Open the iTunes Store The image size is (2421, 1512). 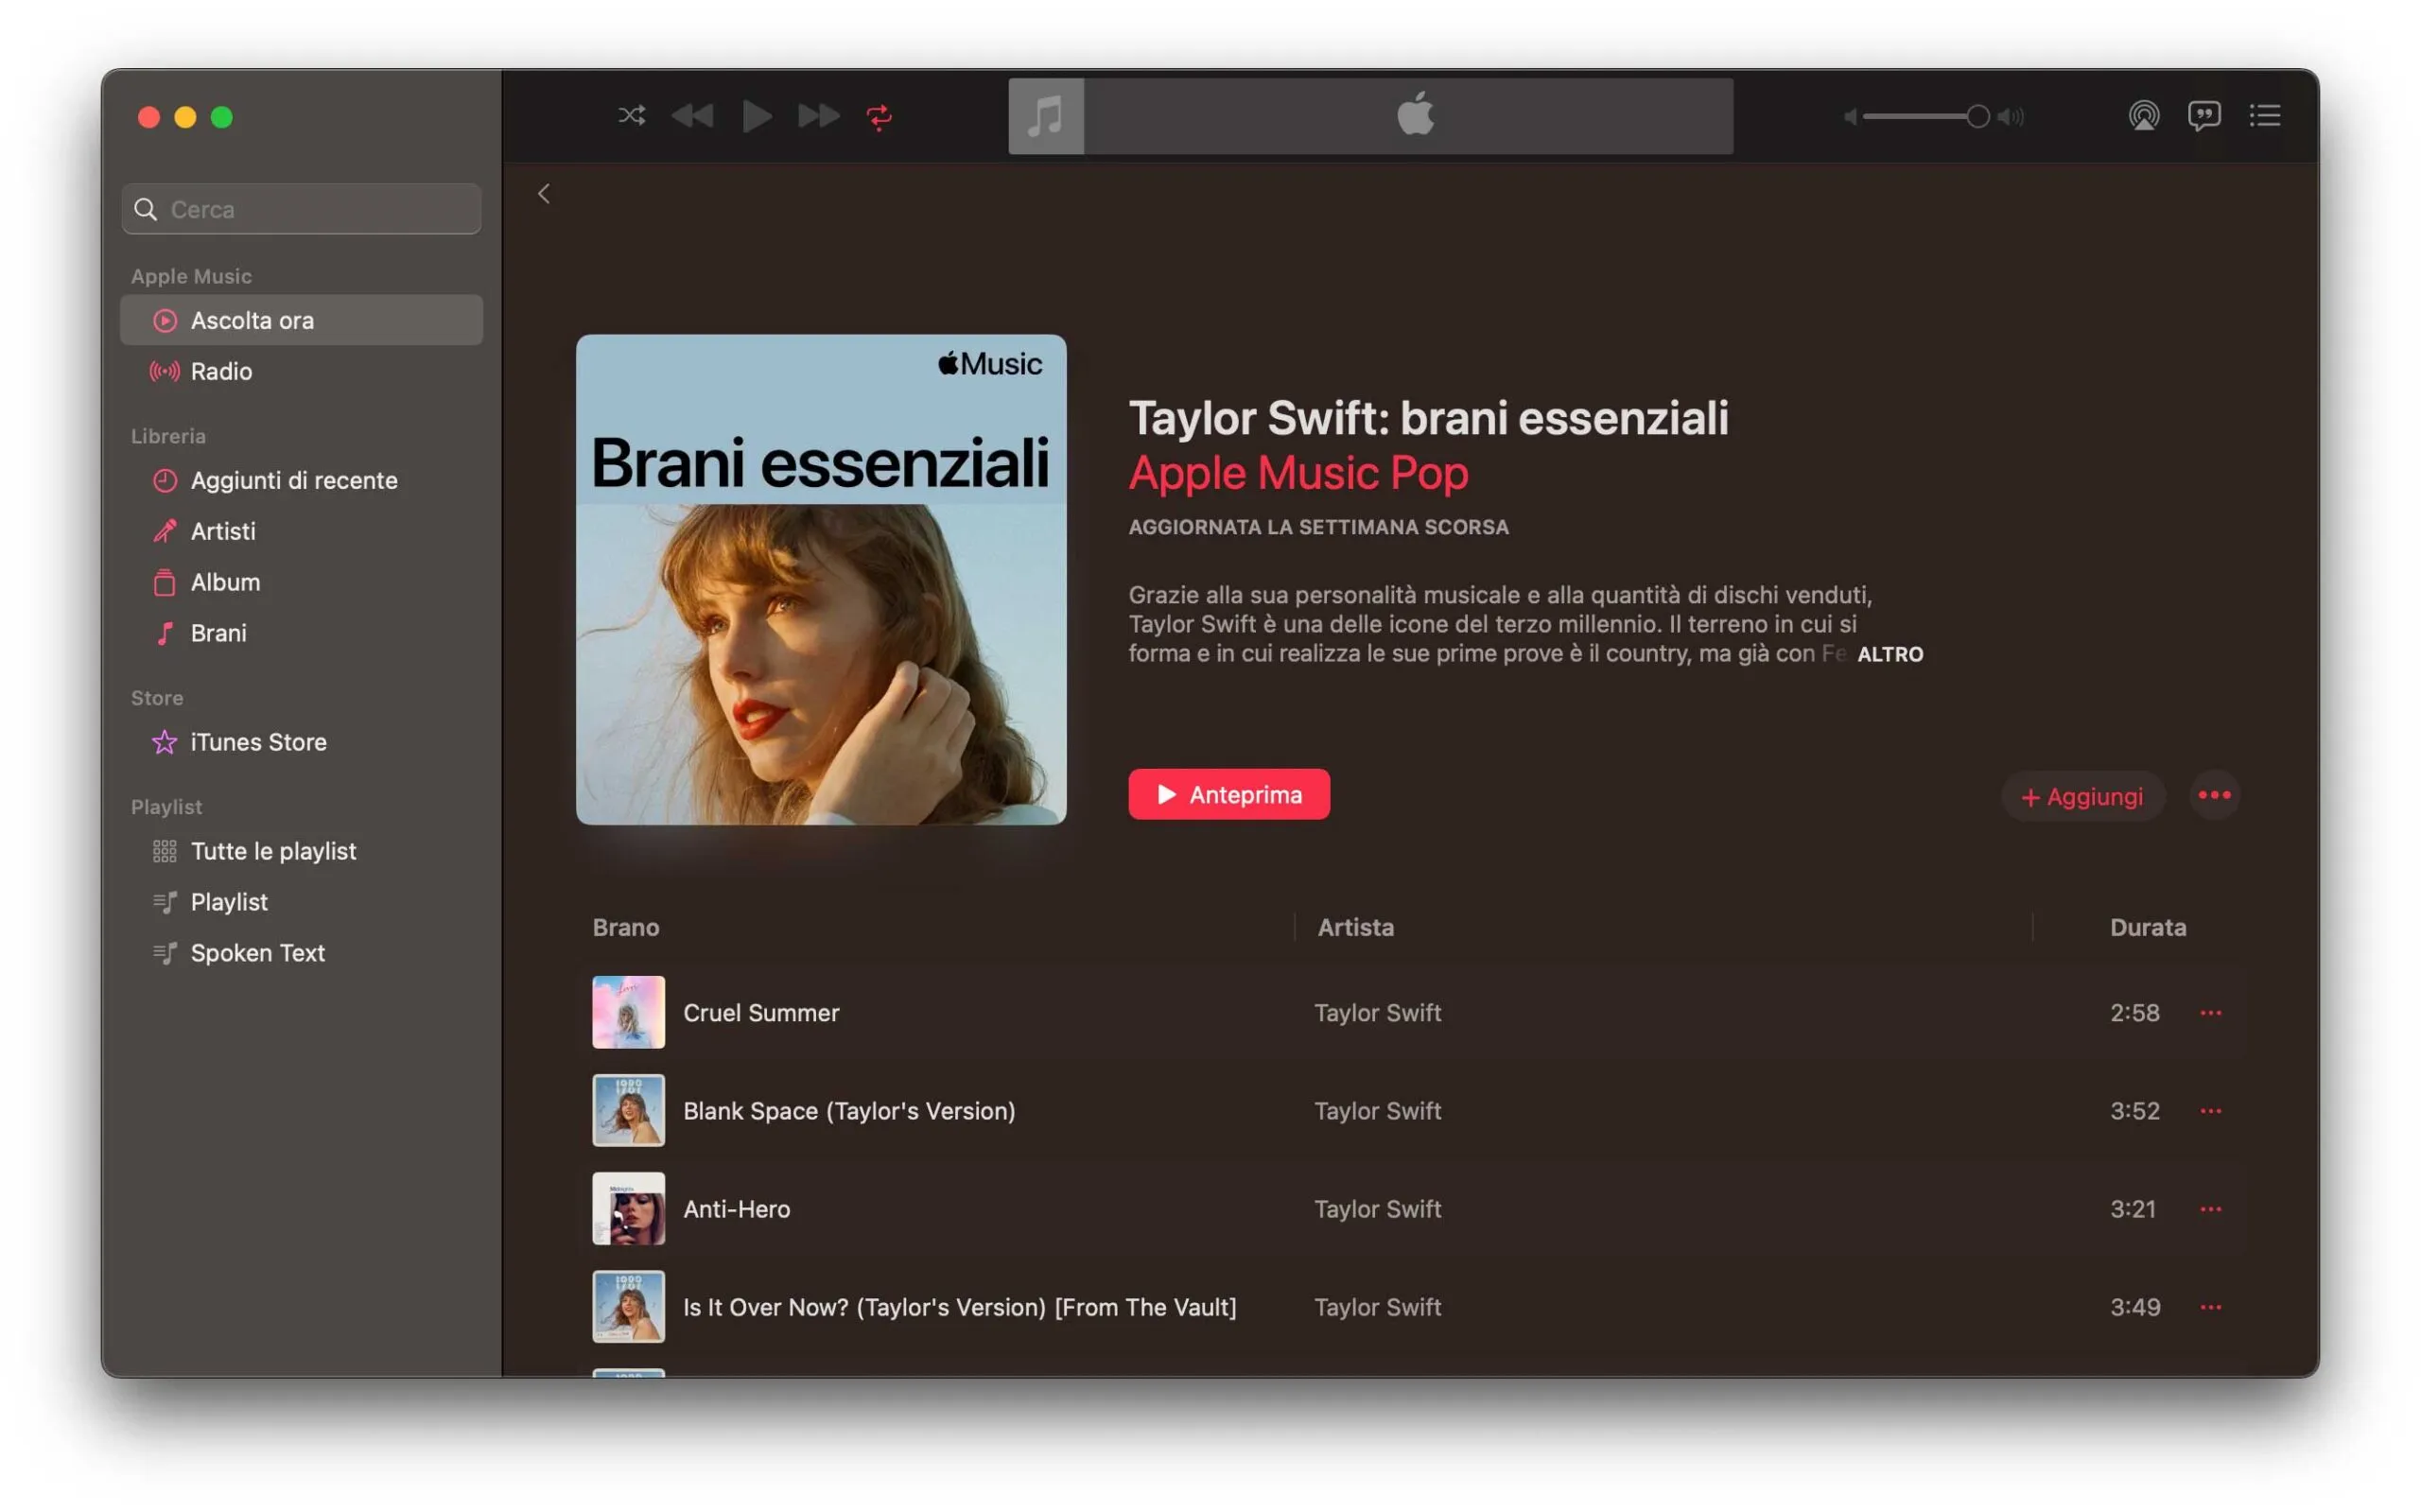258,742
